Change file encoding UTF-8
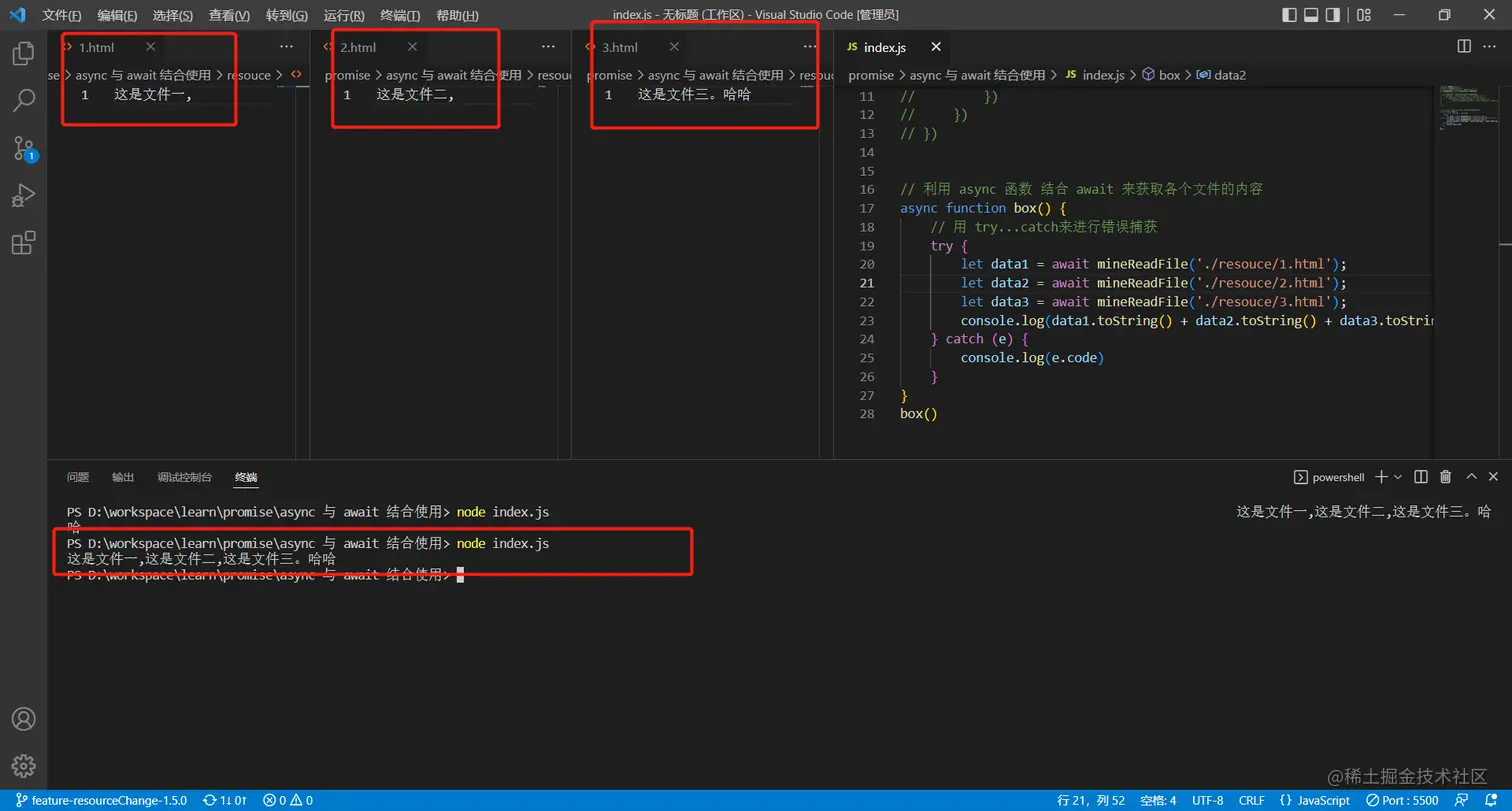The height and width of the screenshot is (811, 1512). tap(1207, 800)
